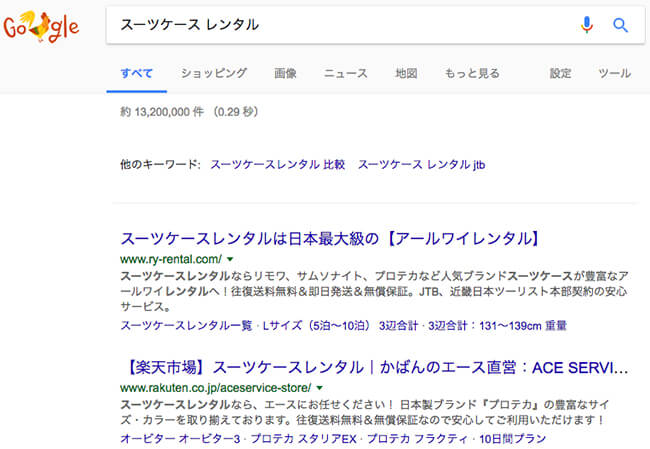The width and height of the screenshot is (650, 449).
Task: Open sitelink プロテカ スタリアEX
Action: [303, 439]
